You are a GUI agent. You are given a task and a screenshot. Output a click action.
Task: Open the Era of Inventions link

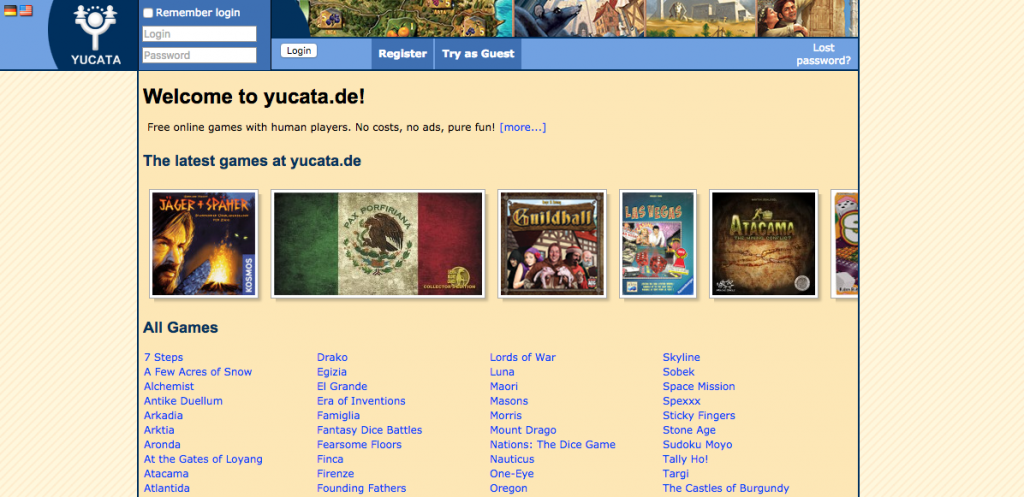[361, 401]
